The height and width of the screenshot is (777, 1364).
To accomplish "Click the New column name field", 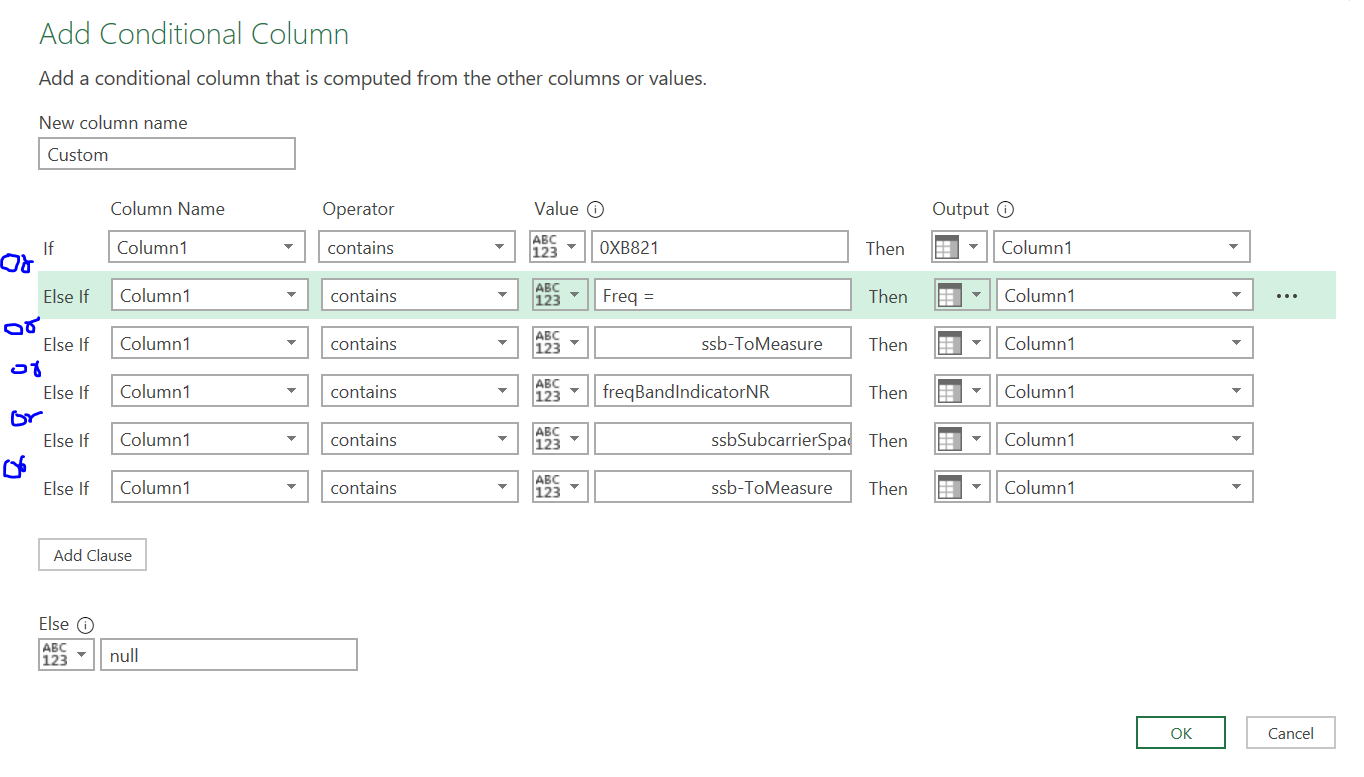I will 167,155.
